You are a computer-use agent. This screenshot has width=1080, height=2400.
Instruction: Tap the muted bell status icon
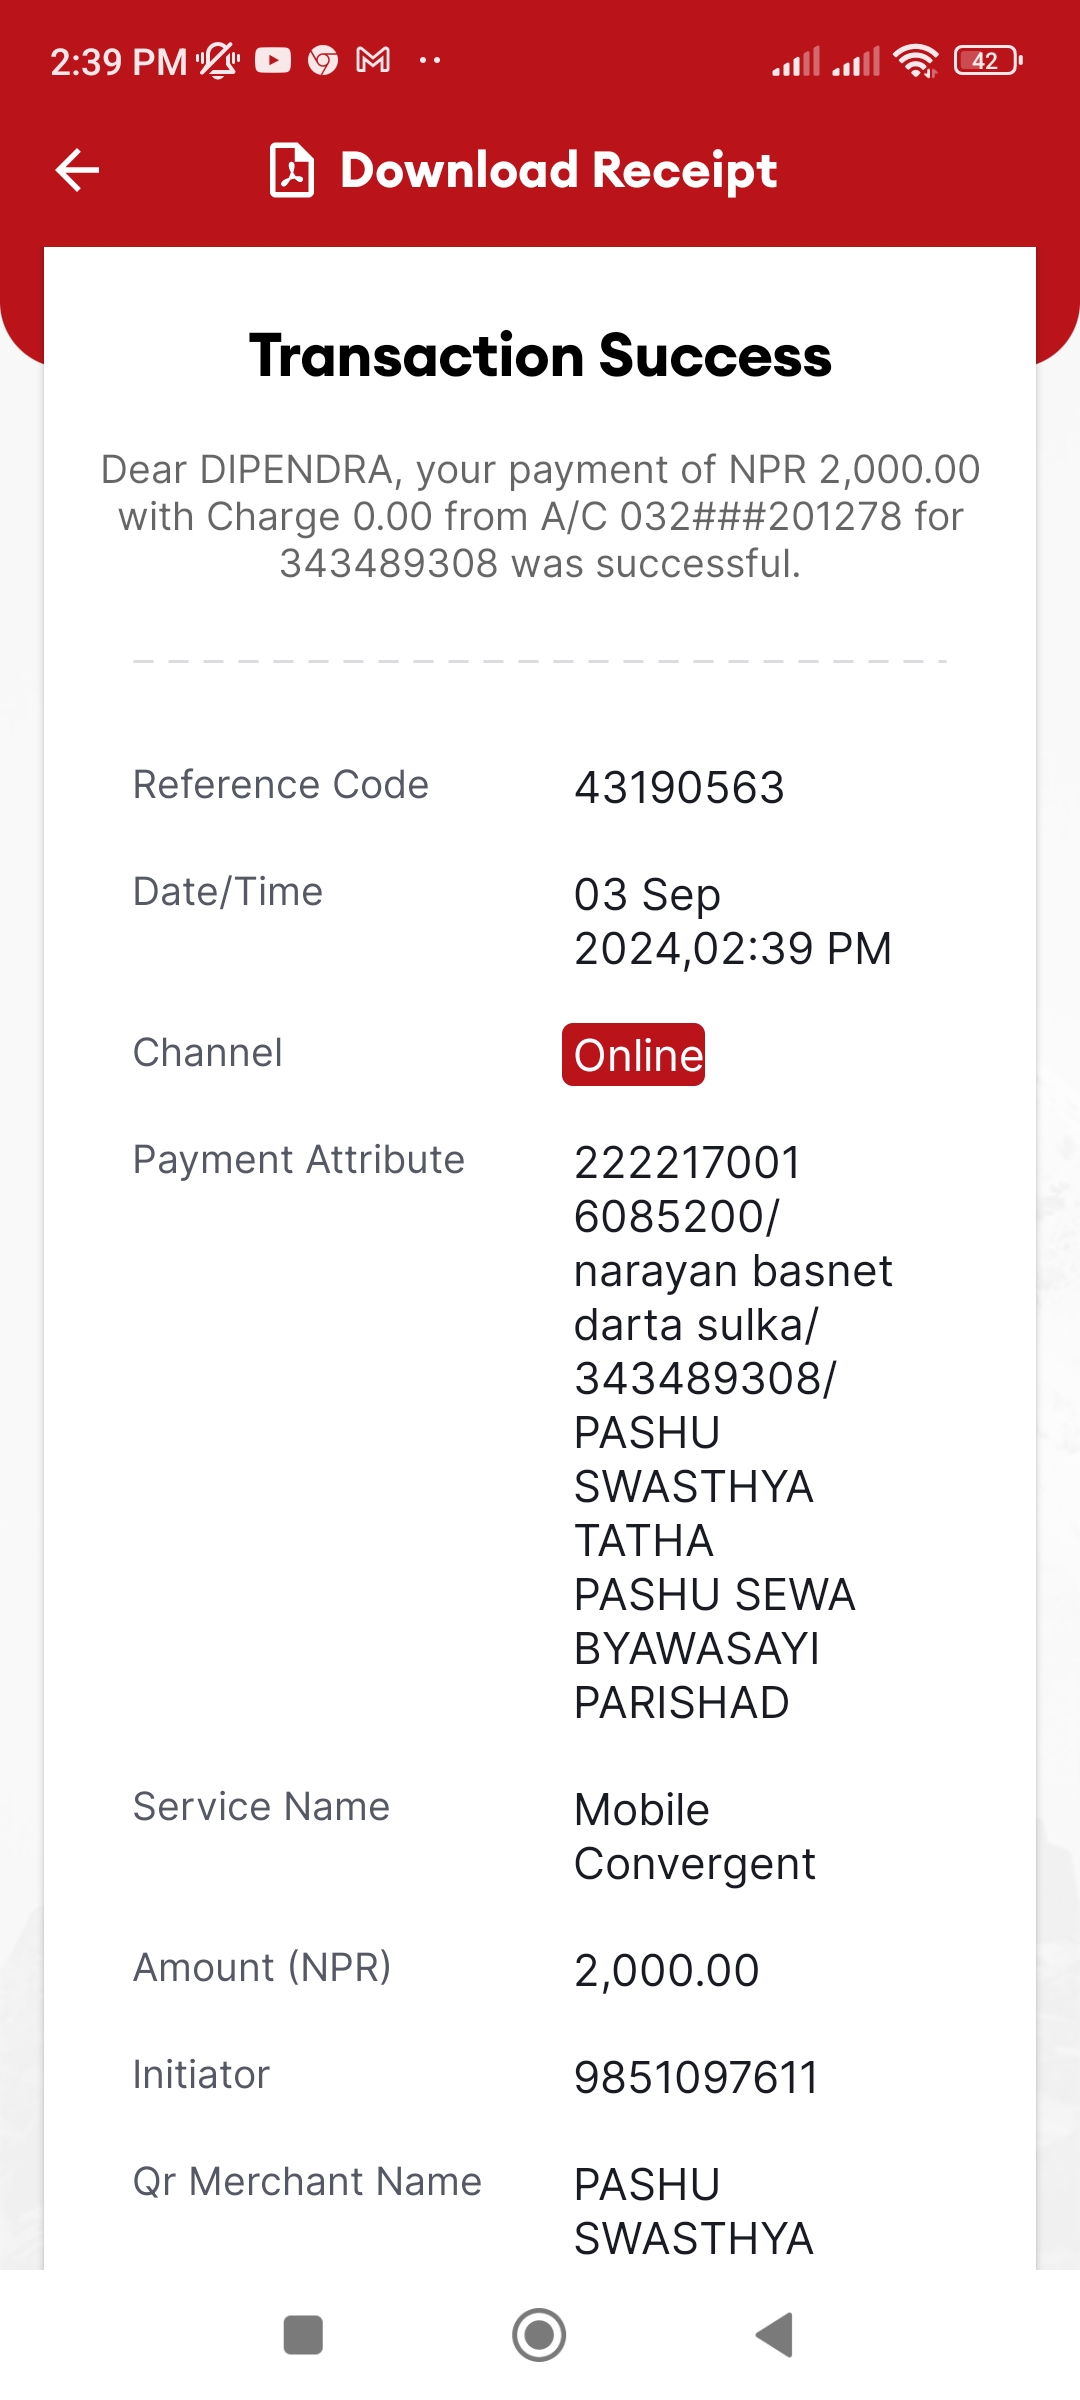pyautogui.click(x=218, y=61)
